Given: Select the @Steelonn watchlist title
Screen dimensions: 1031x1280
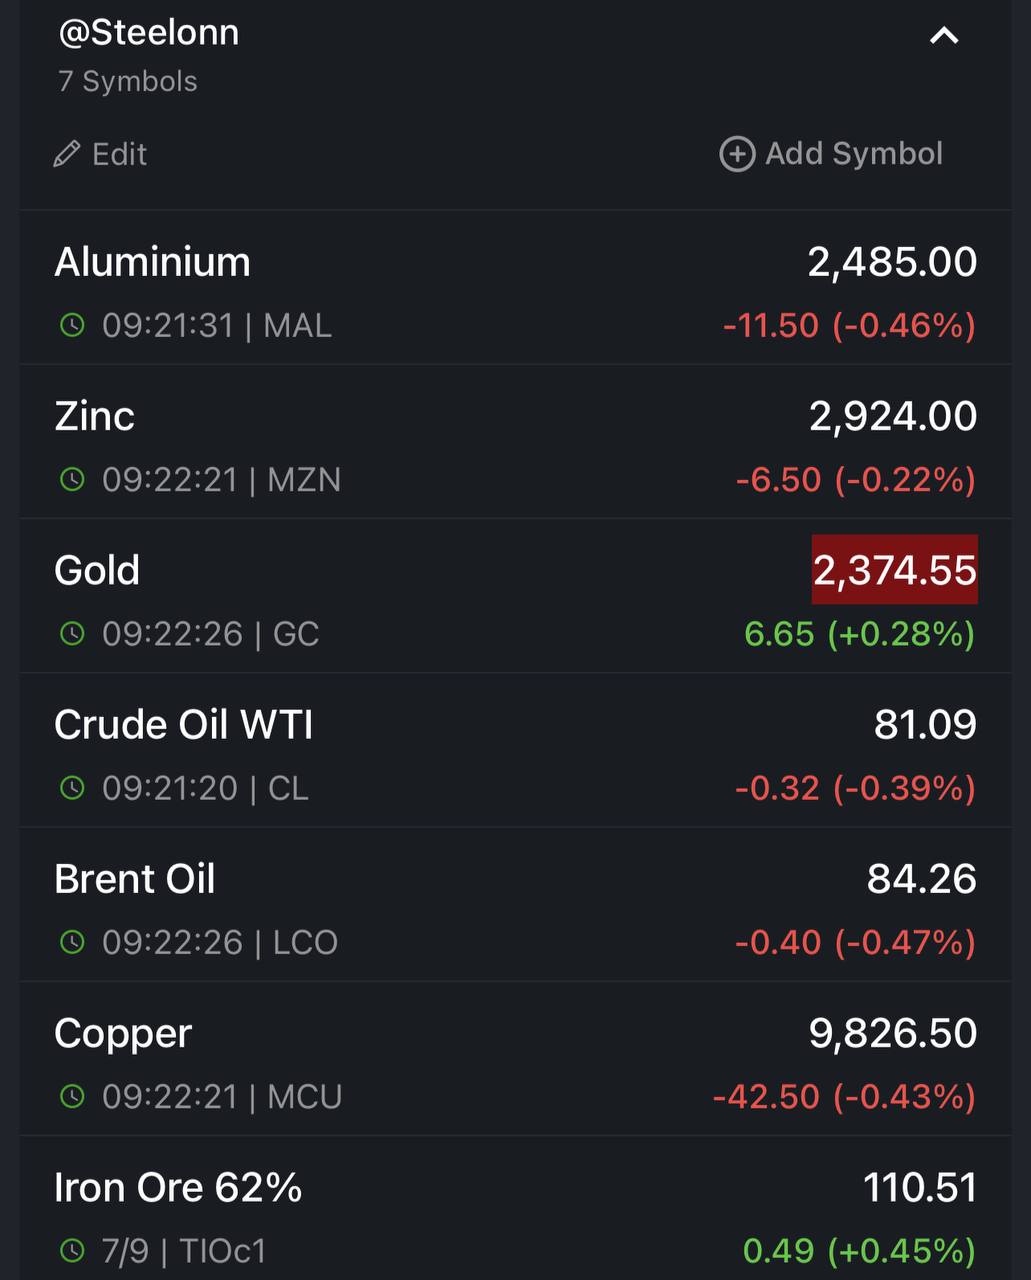Looking at the screenshot, I should click(148, 33).
